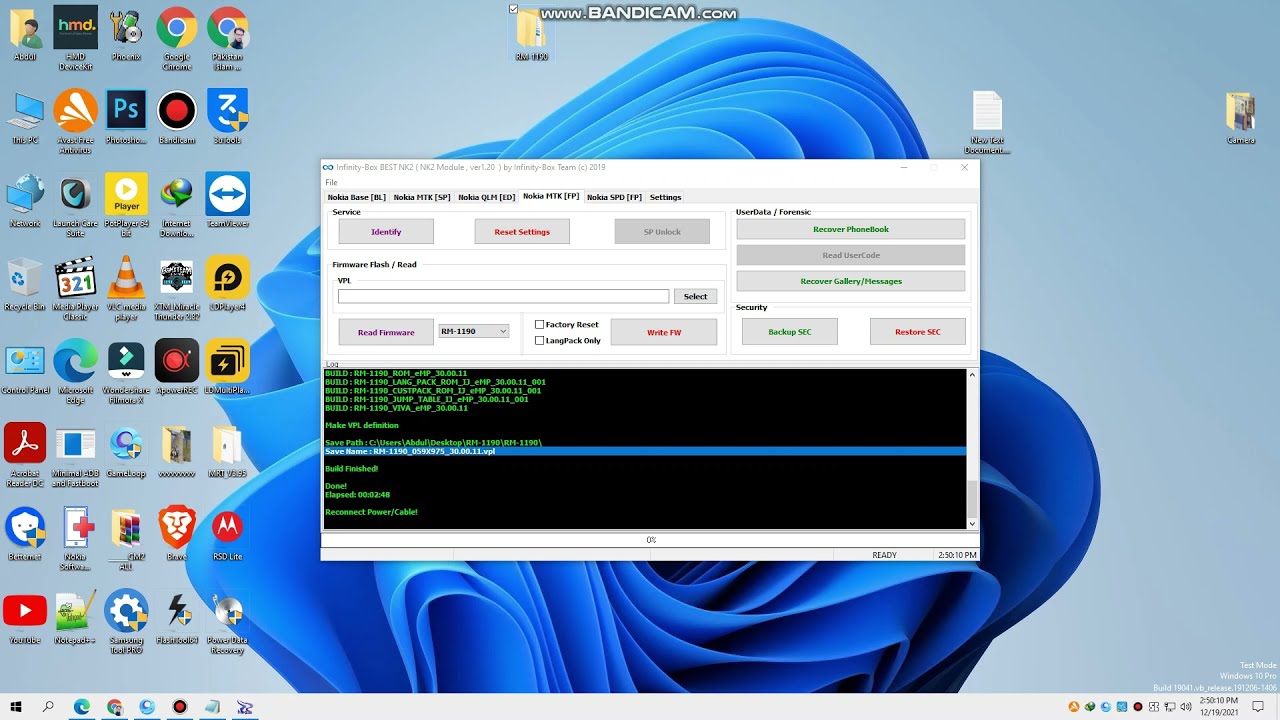
Task: Select the highlighted Save Name log line
Action: tap(645, 451)
